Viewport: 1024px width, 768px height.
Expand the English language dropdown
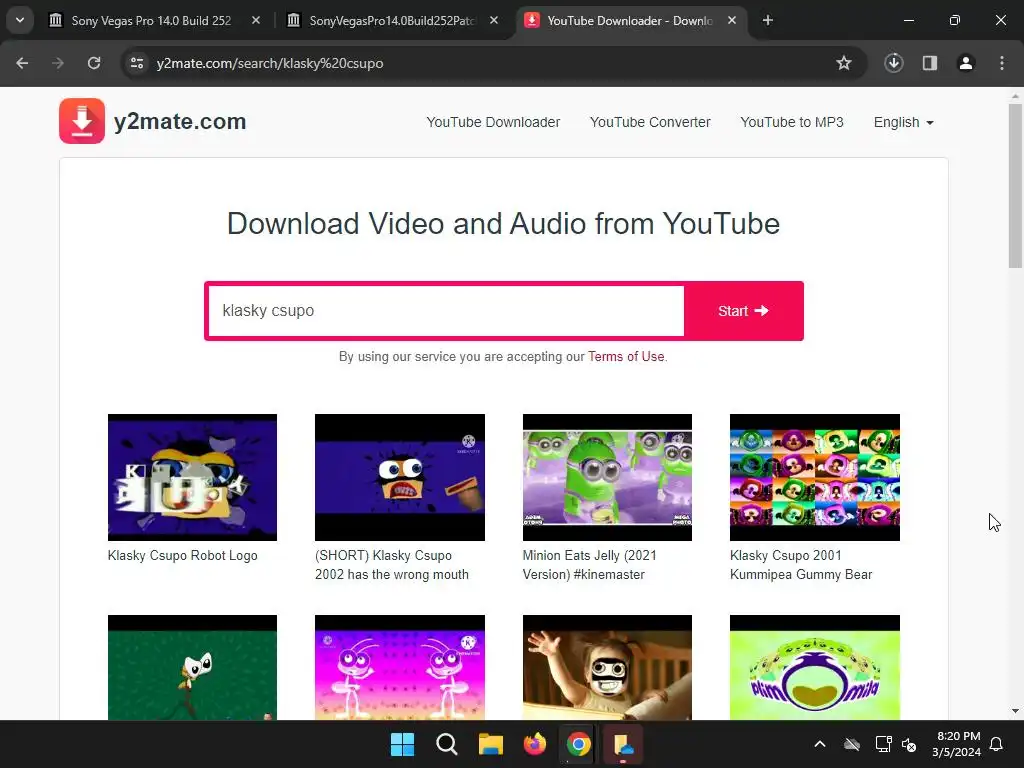904,122
